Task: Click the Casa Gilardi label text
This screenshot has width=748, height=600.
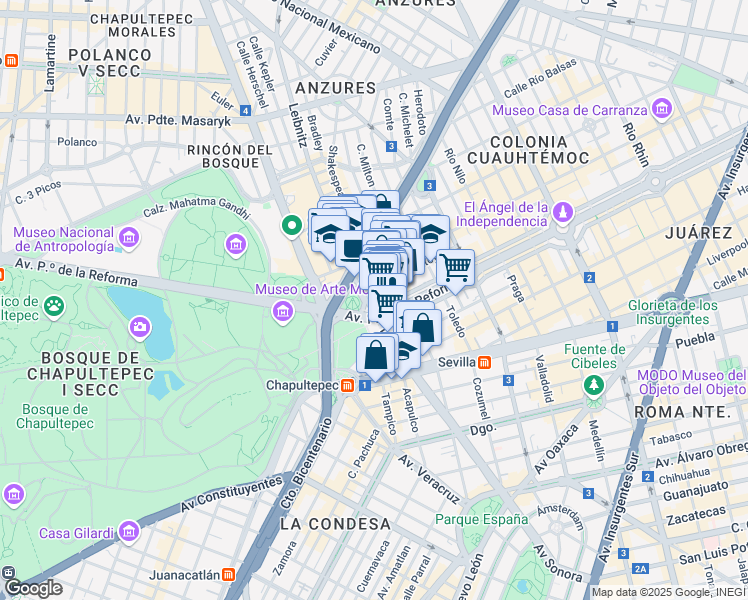Action: point(77,533)
